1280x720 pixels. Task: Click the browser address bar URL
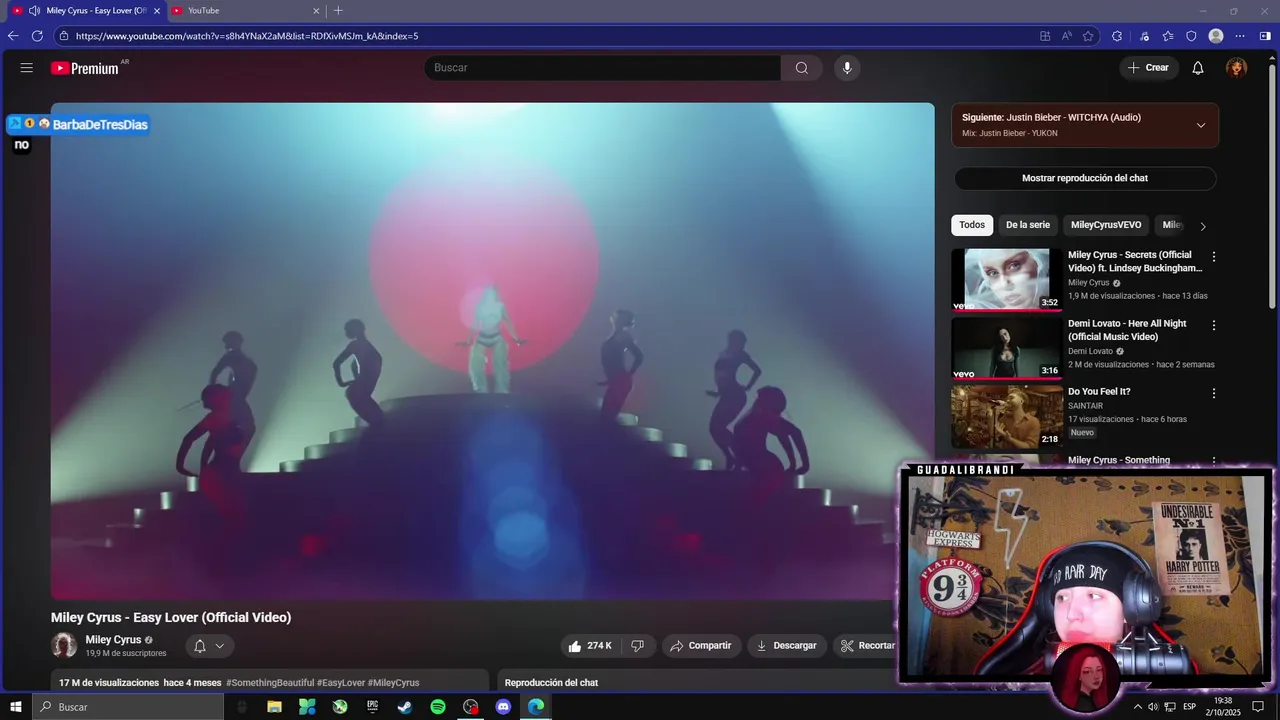[247, 36]
